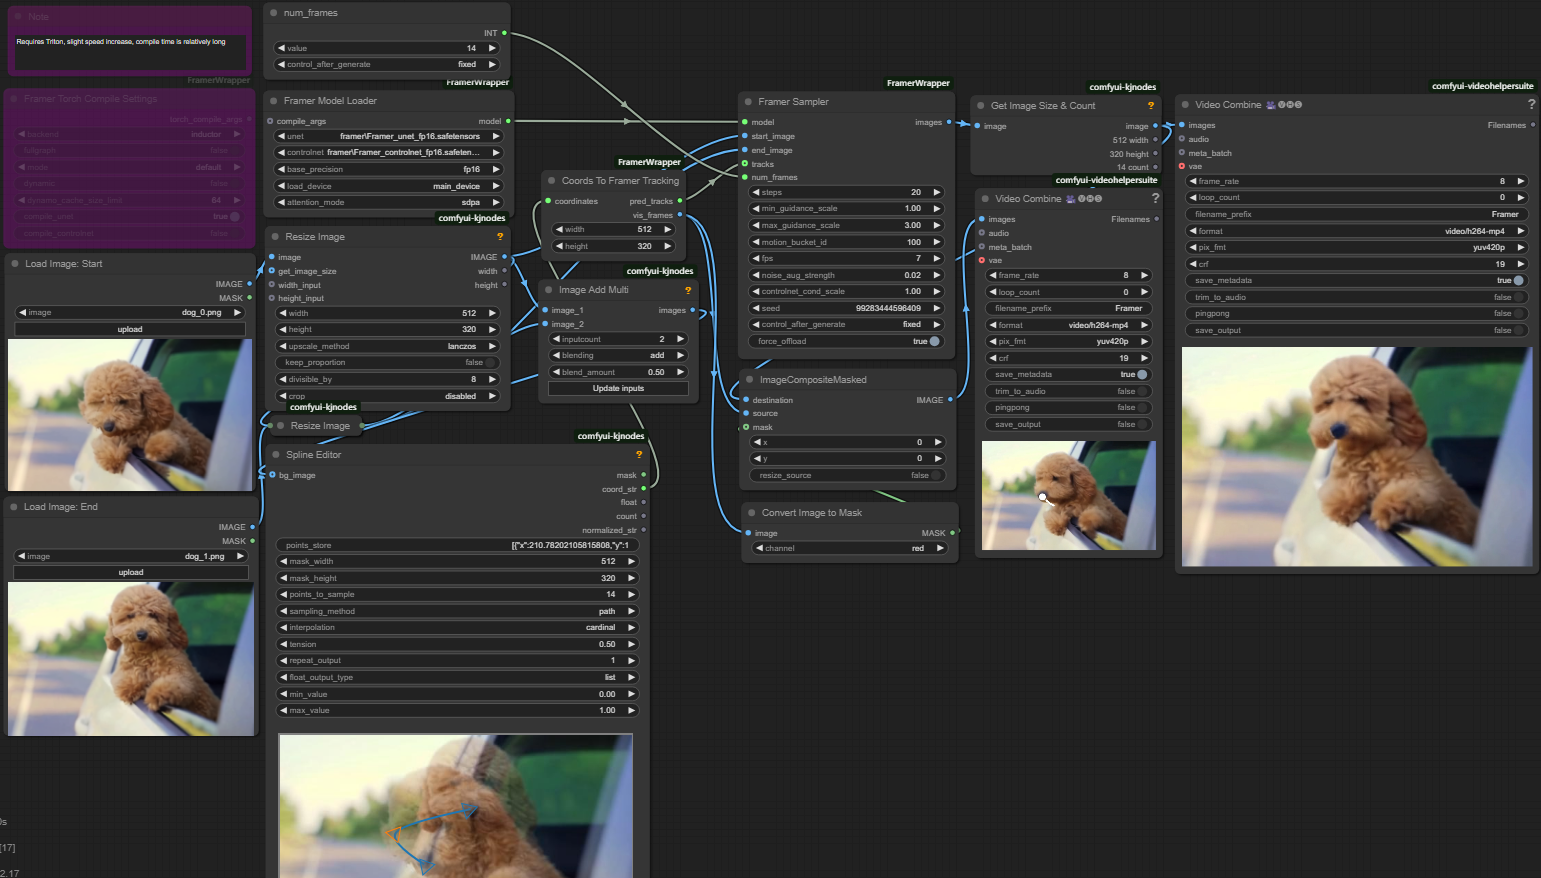The height and width of the screenshot is (878, 1541).
Task: Click the Spline Editor canvas preview
Action: (456, 806)
